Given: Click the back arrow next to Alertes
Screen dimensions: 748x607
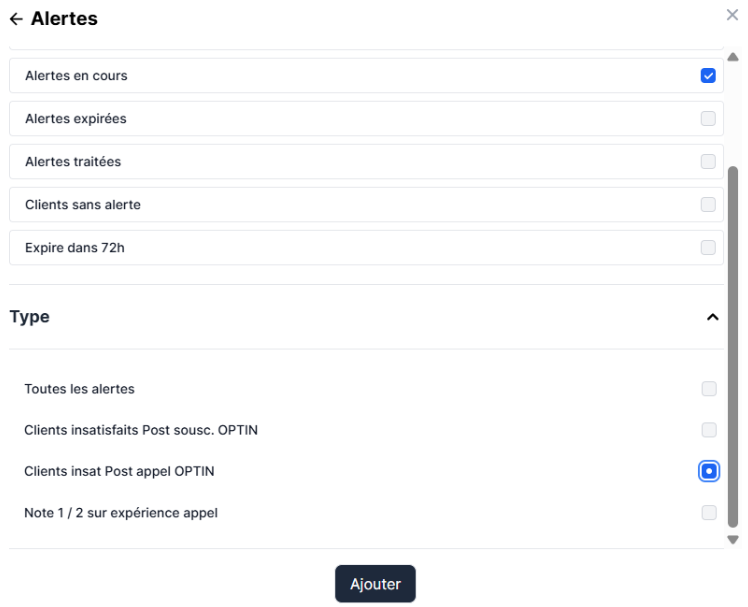Looking at the screenshot, I should [x=16, y=19].
